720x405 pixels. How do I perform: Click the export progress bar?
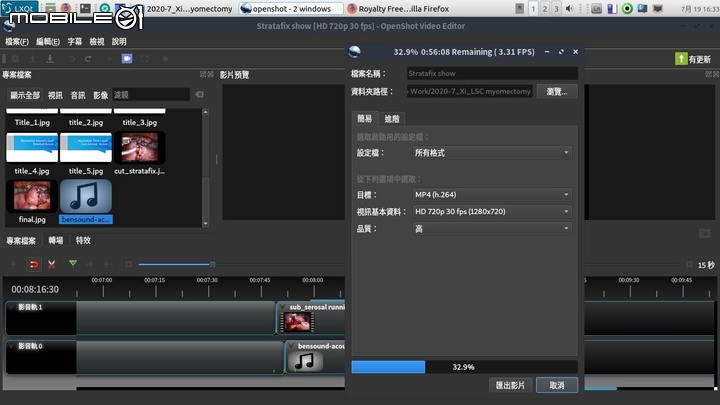point(464,367)
